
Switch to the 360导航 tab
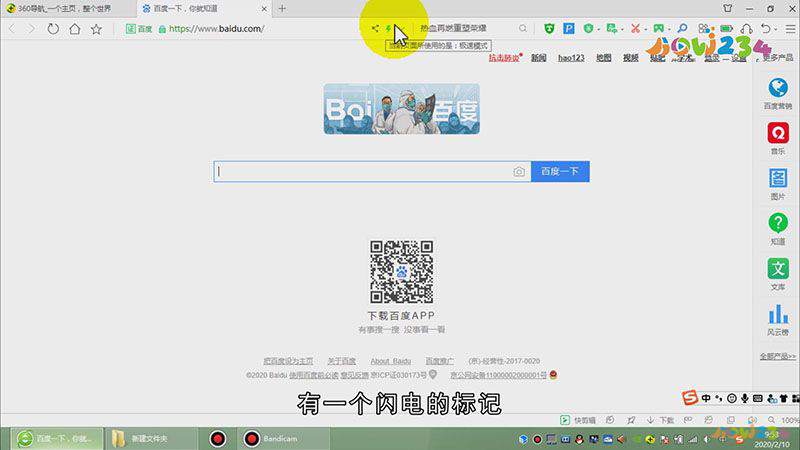click(68, 9)
